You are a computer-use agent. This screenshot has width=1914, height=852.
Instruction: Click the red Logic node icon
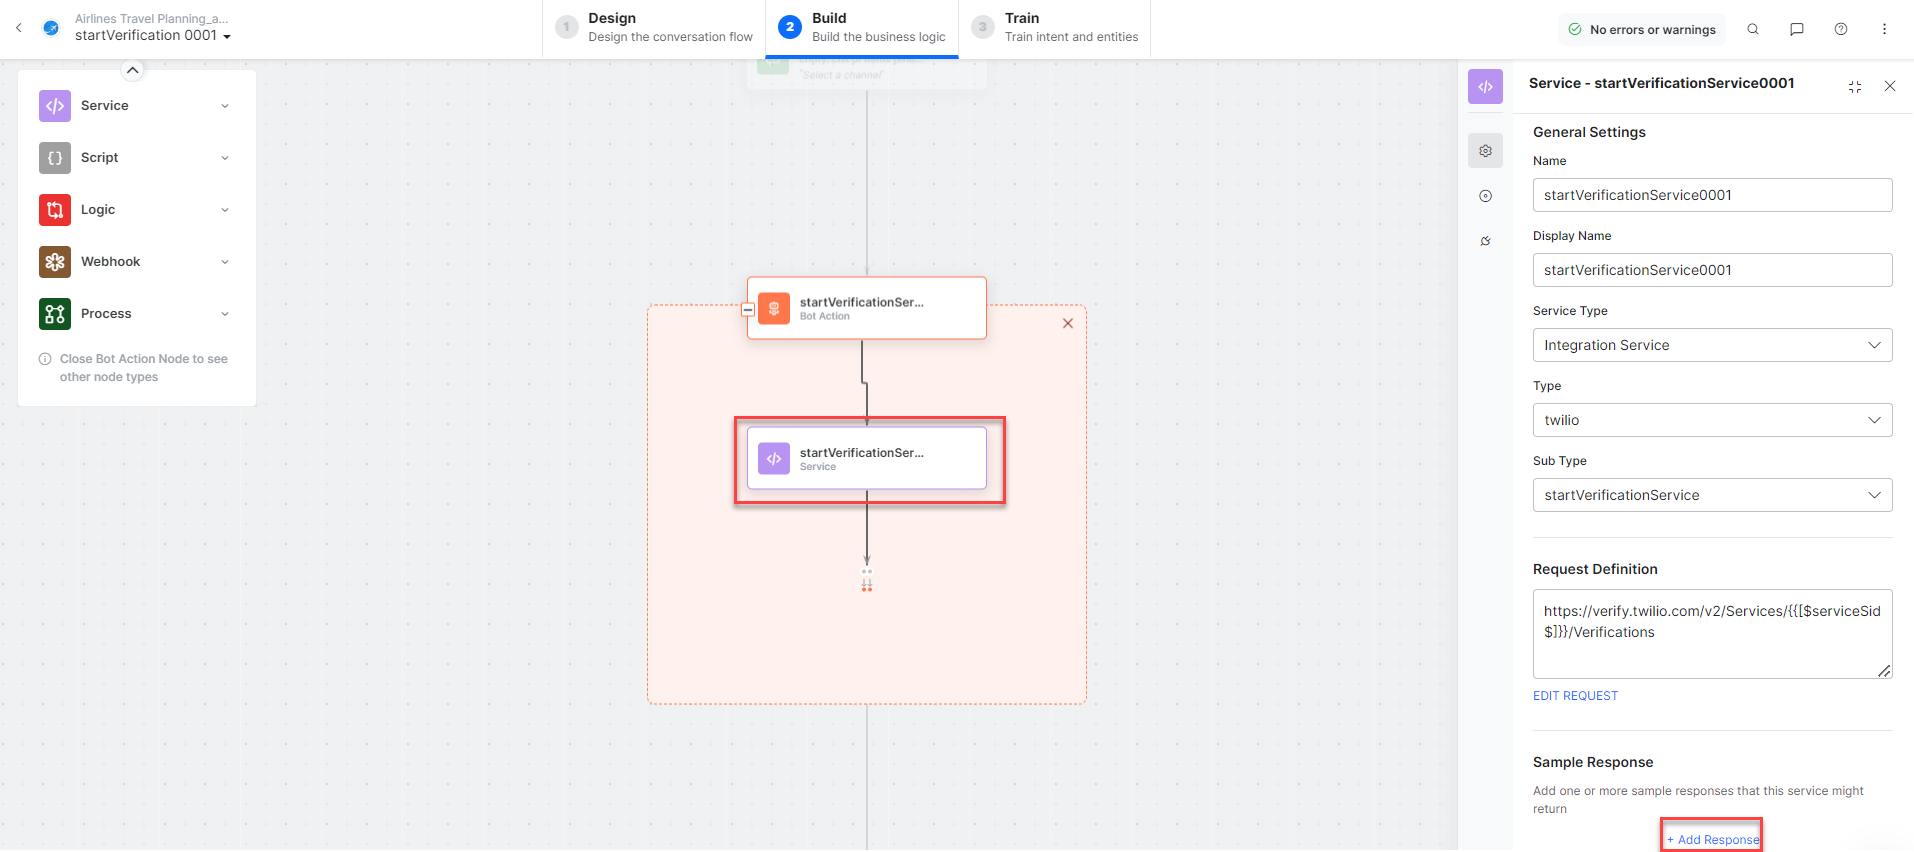[55, 210]
